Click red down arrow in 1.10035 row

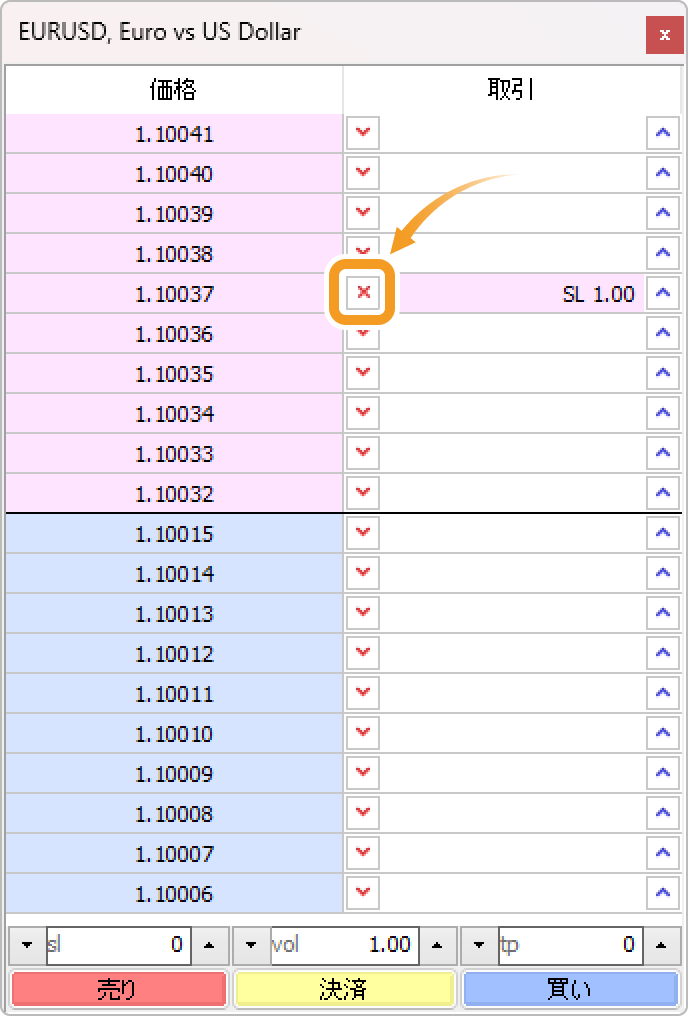363,373
